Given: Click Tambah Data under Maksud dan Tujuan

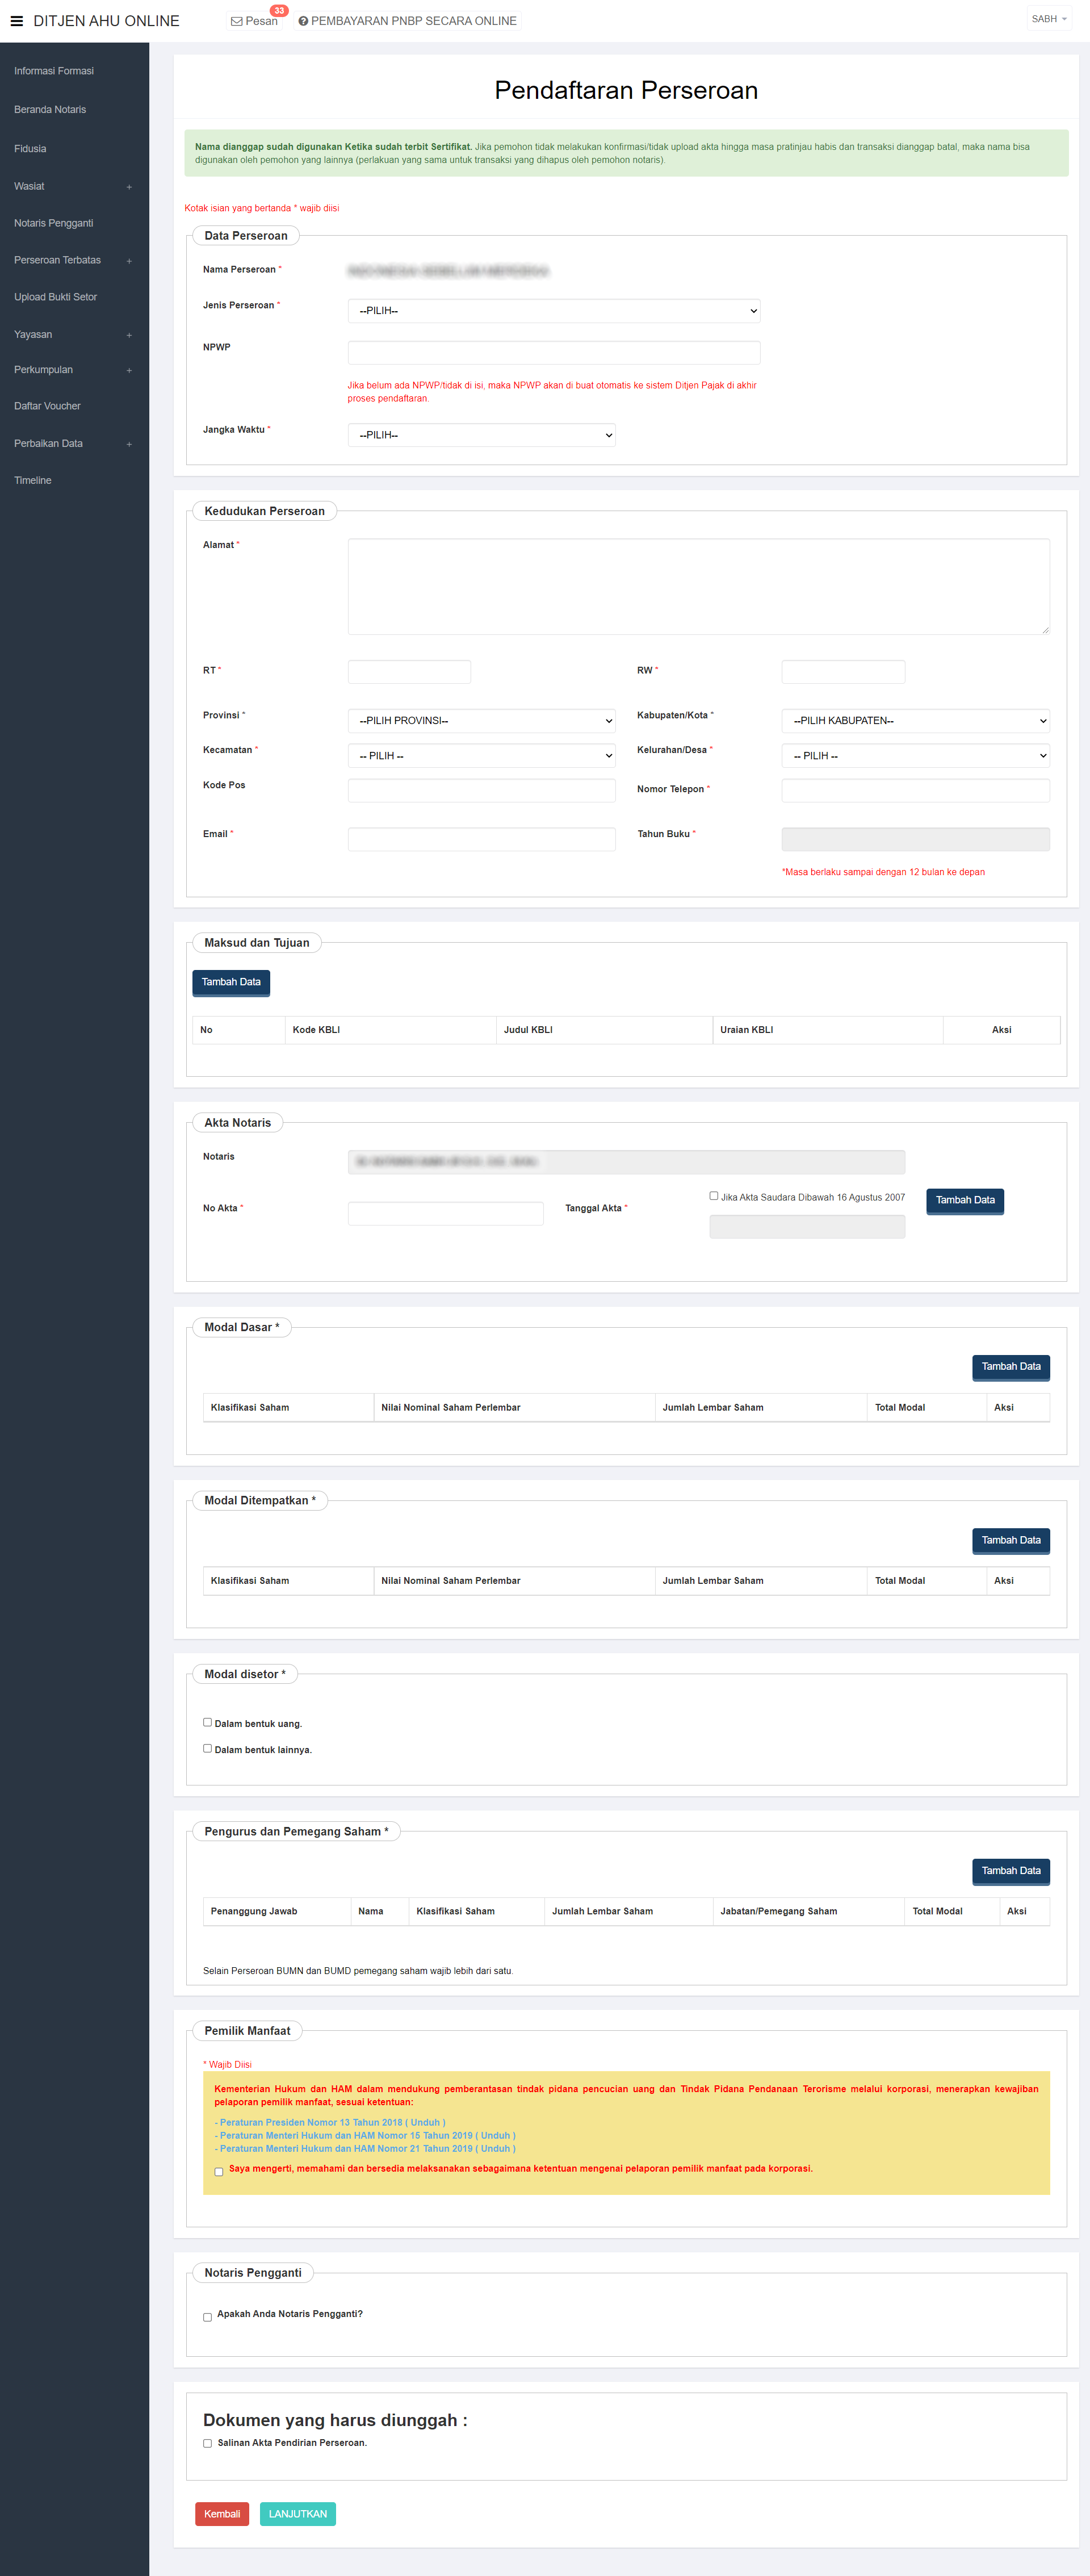Looking at the screenshot, I should tap(231, 982).
